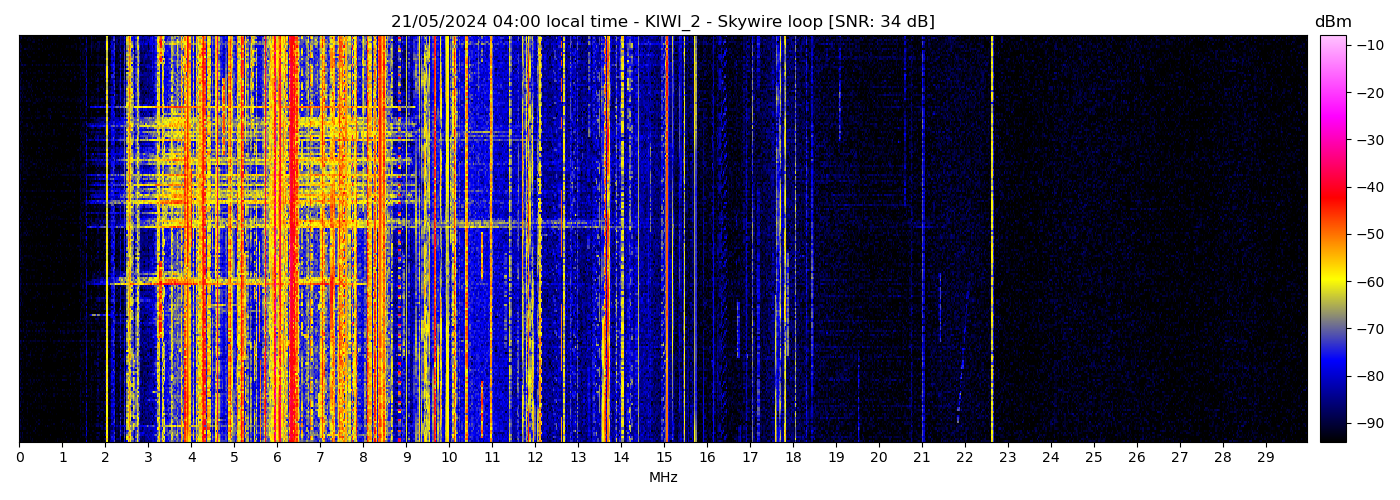Screen dimensions: 1400x500
Task: Click the quiet black area around 26 MHz
Action: tap(1137, 240)
